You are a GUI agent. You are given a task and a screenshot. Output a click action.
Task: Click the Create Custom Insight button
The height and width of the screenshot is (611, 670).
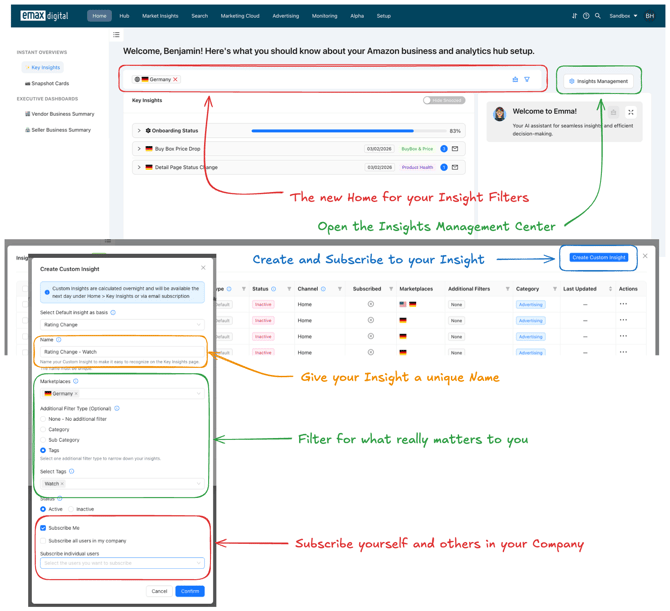[x=599, y=257]
